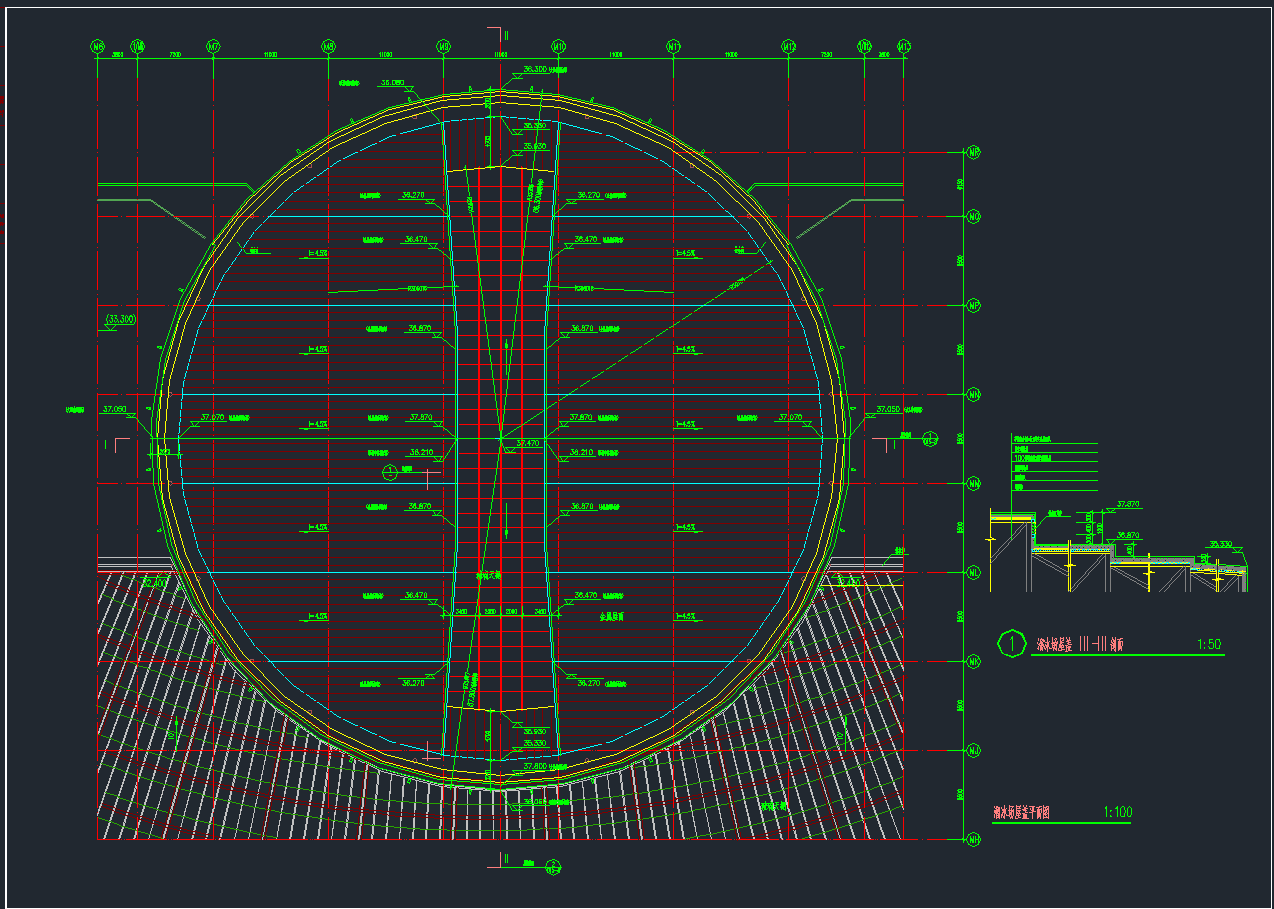1274x909 pixels.
Task: Select the (33.300) elevation text
Action: (x=120, y=319)
